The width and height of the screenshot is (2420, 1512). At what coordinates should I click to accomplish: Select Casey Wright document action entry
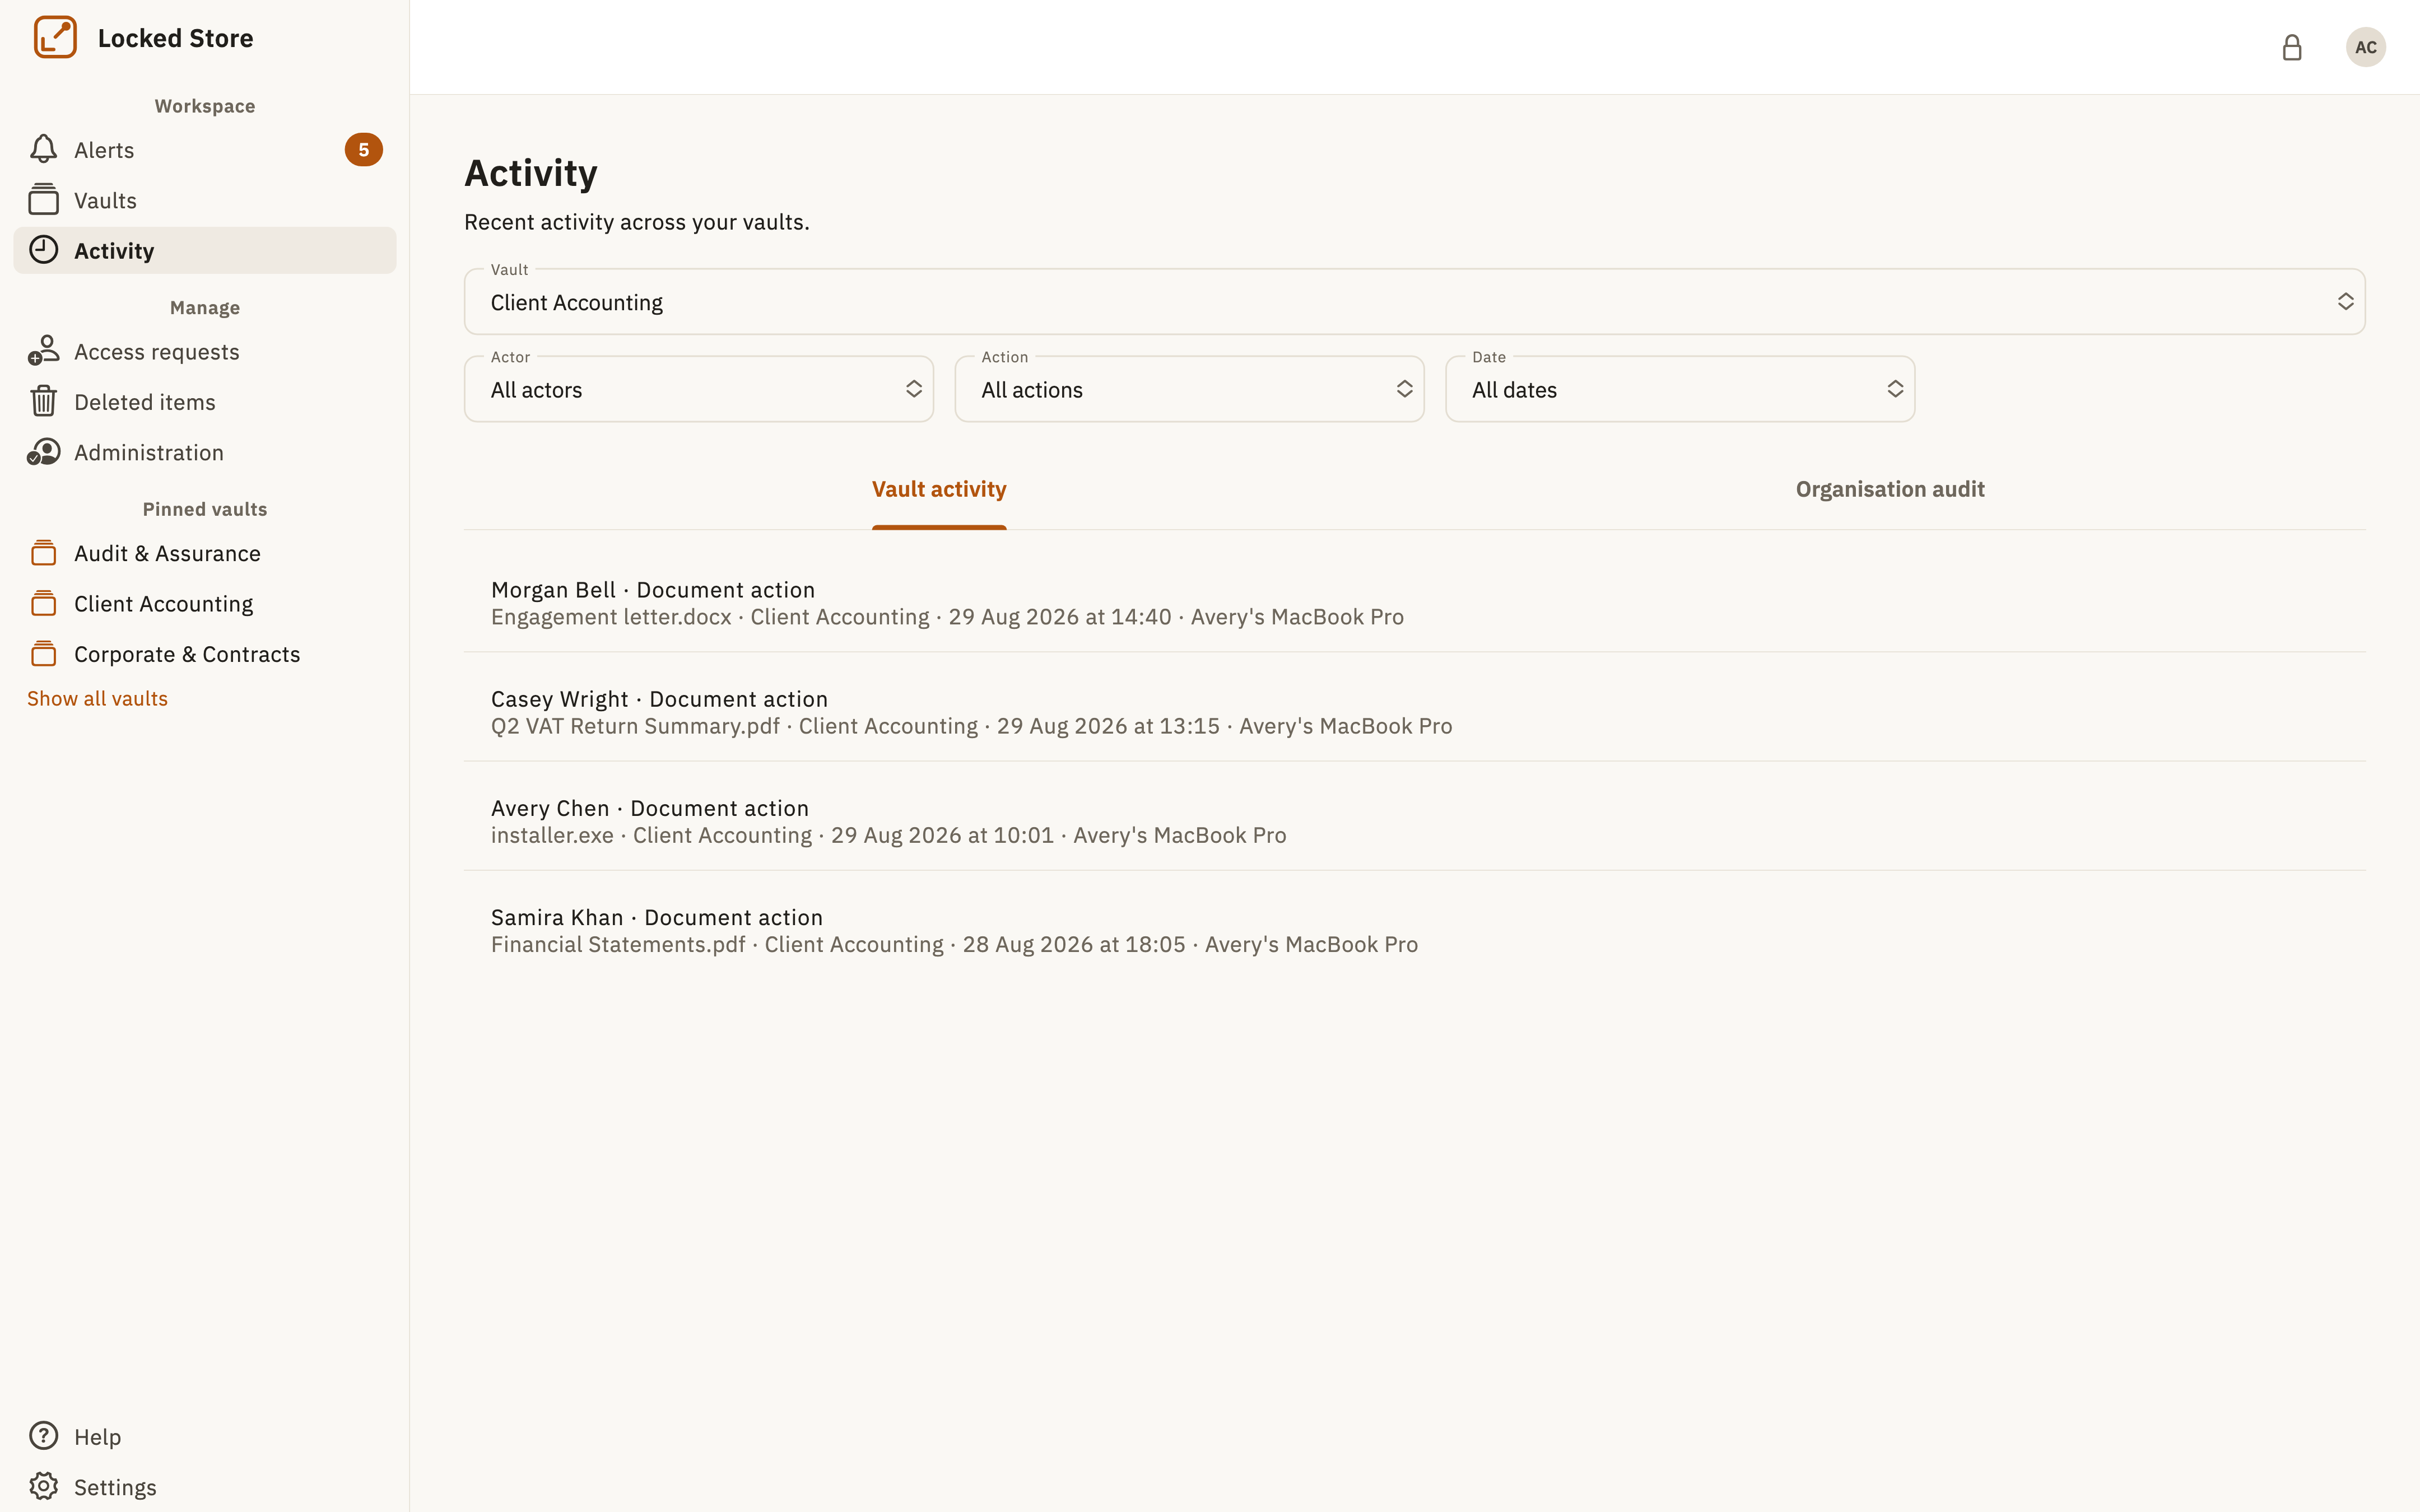tap(1414, 712)
